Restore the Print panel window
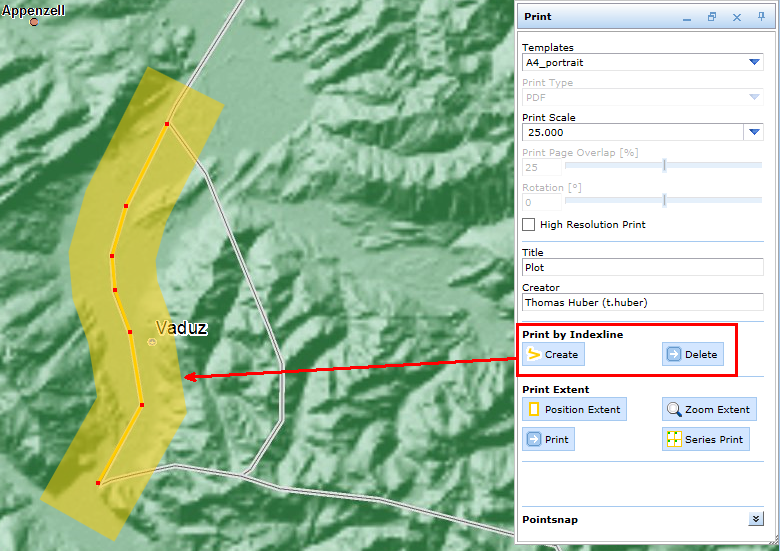 [712, 17]
